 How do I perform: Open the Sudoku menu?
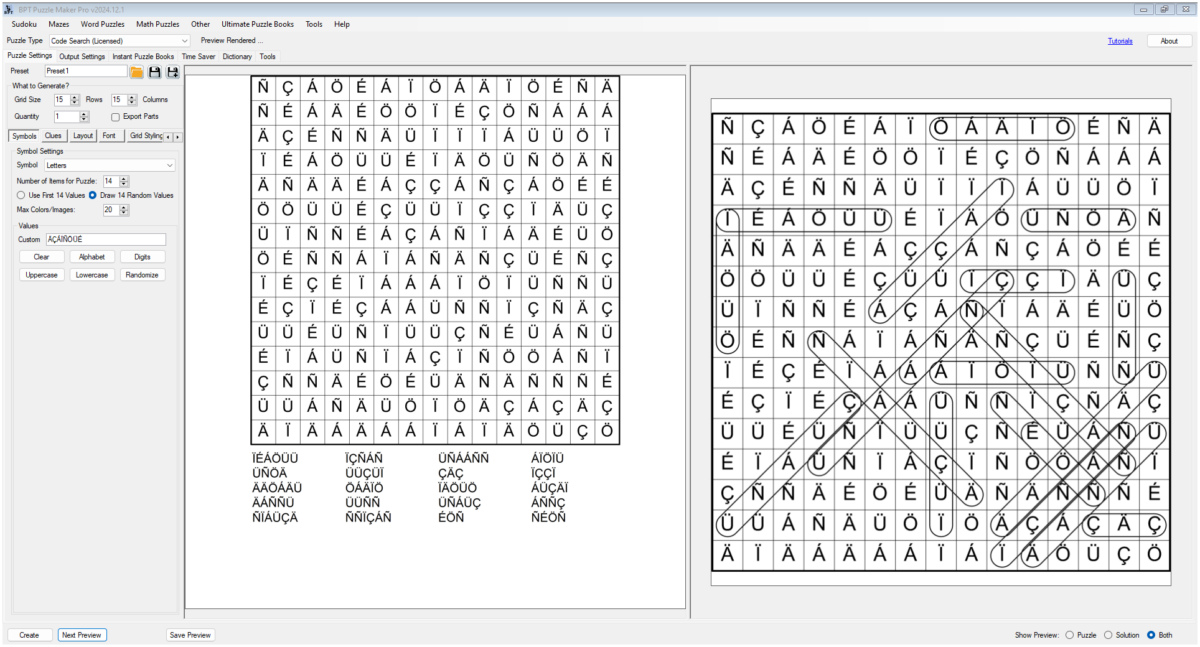[24, 23]
